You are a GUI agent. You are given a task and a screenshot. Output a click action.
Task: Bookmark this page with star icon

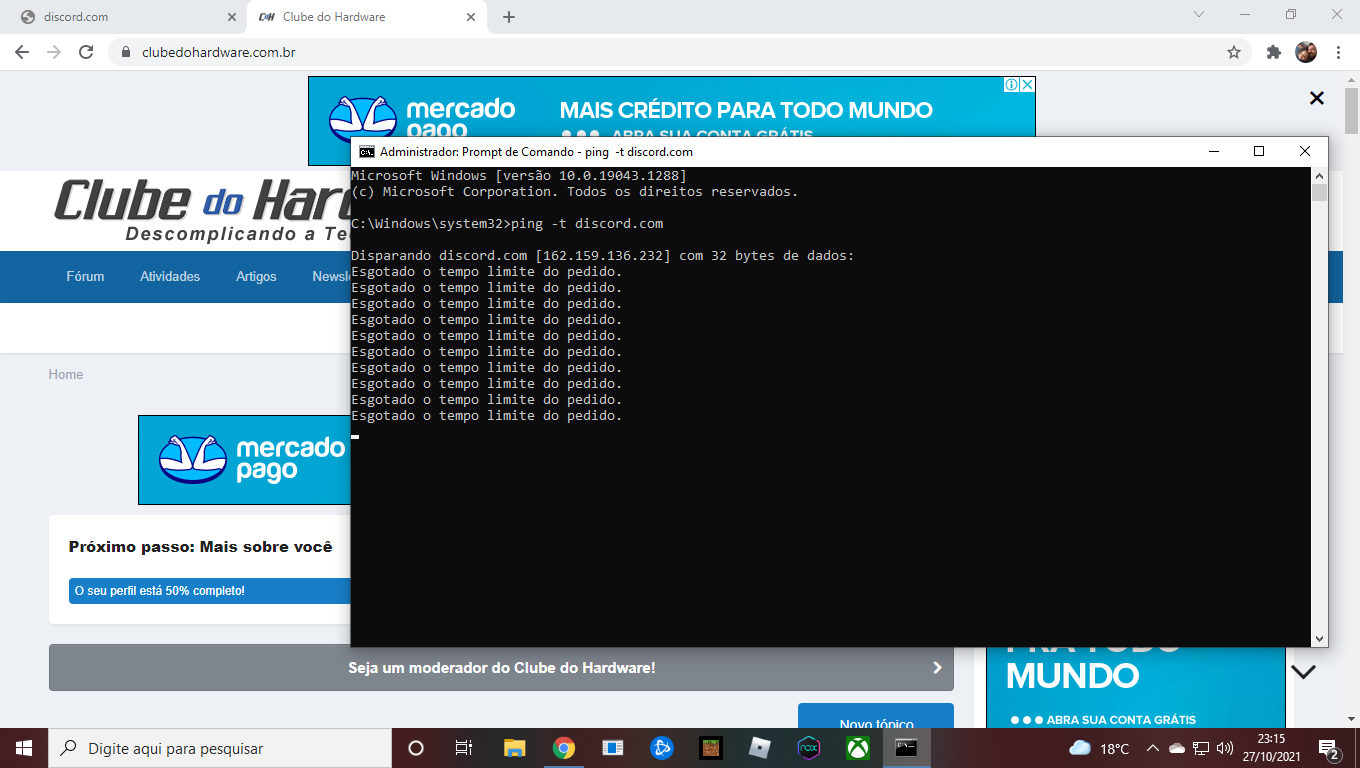tap(1234, 52)
